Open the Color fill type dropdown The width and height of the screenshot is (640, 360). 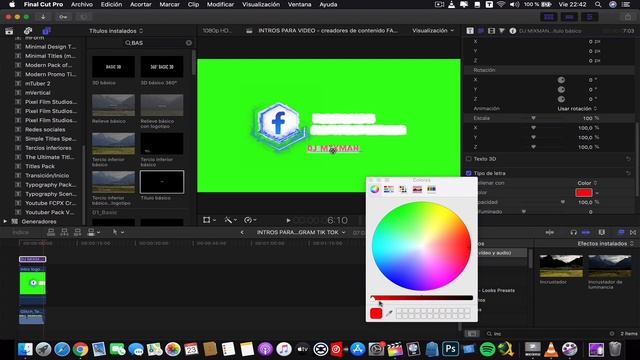coord(587,183)
